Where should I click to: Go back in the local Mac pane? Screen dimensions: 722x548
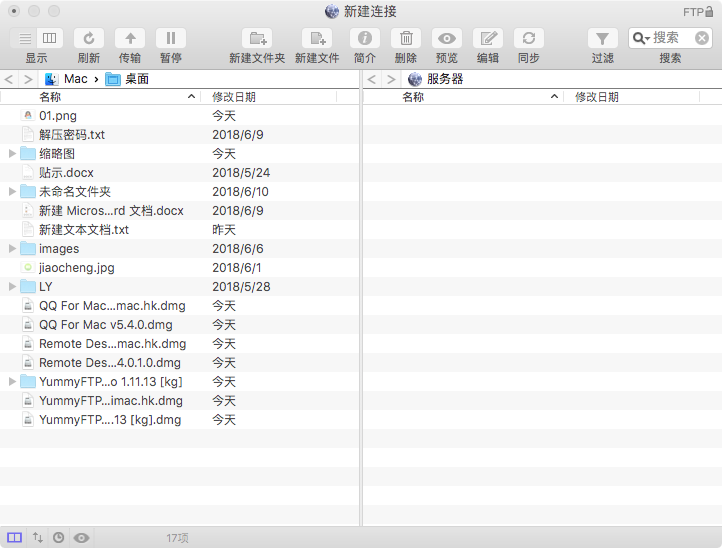coord(9,79)
